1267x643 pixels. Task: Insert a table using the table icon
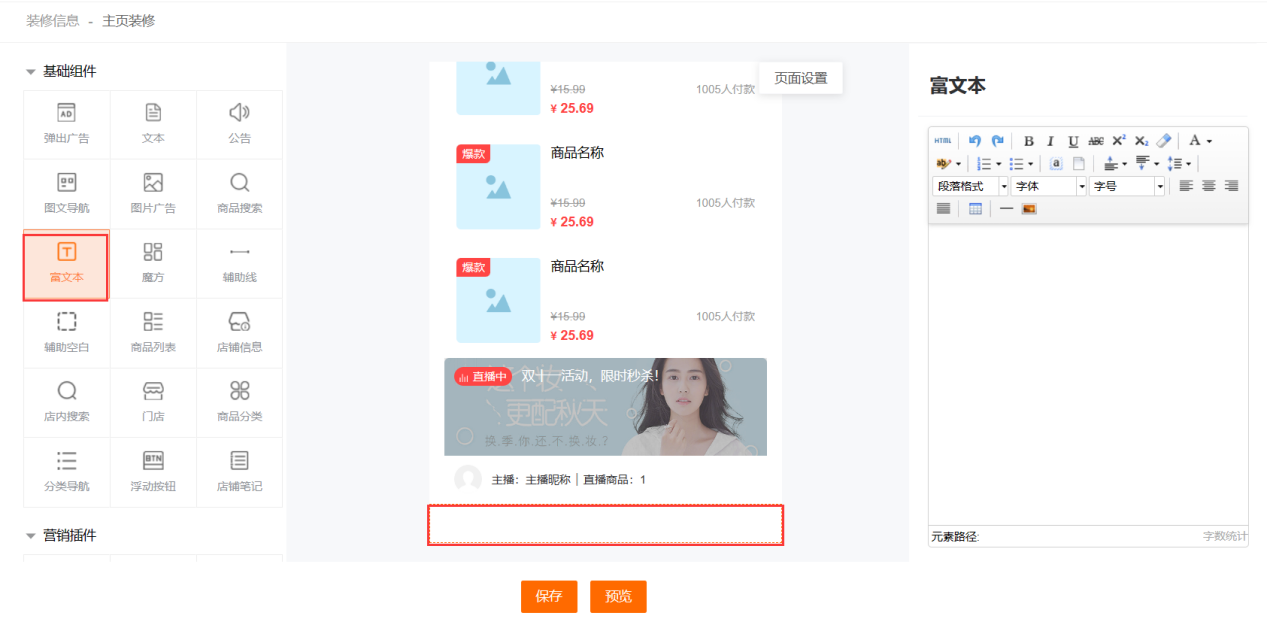tap(975, 209)
